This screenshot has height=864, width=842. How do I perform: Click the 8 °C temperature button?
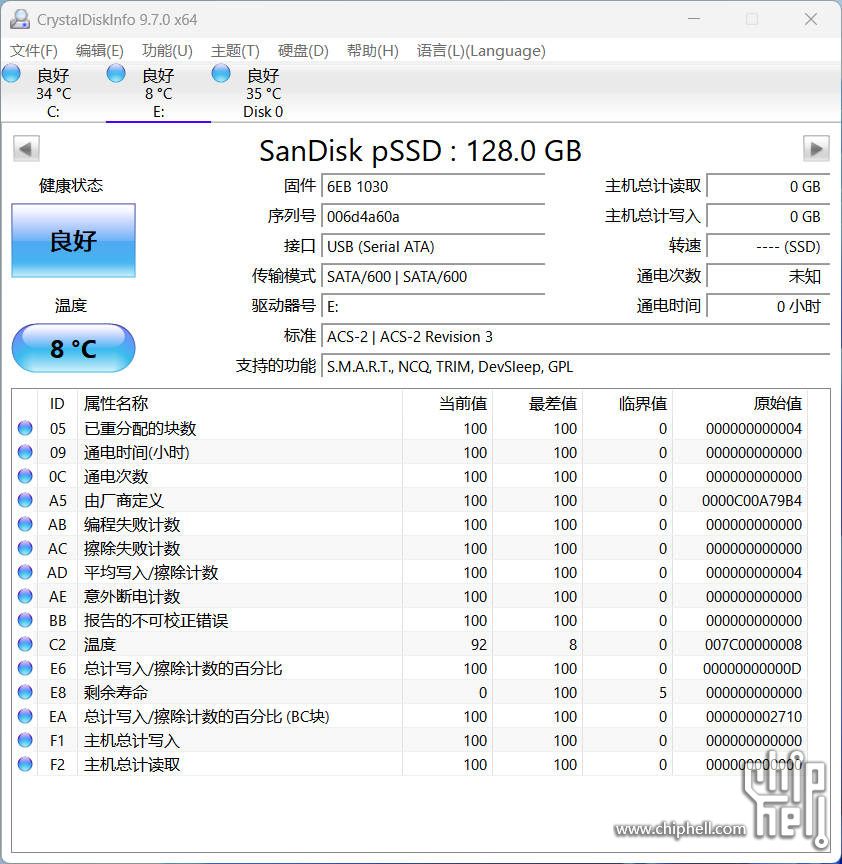(73, 348)
